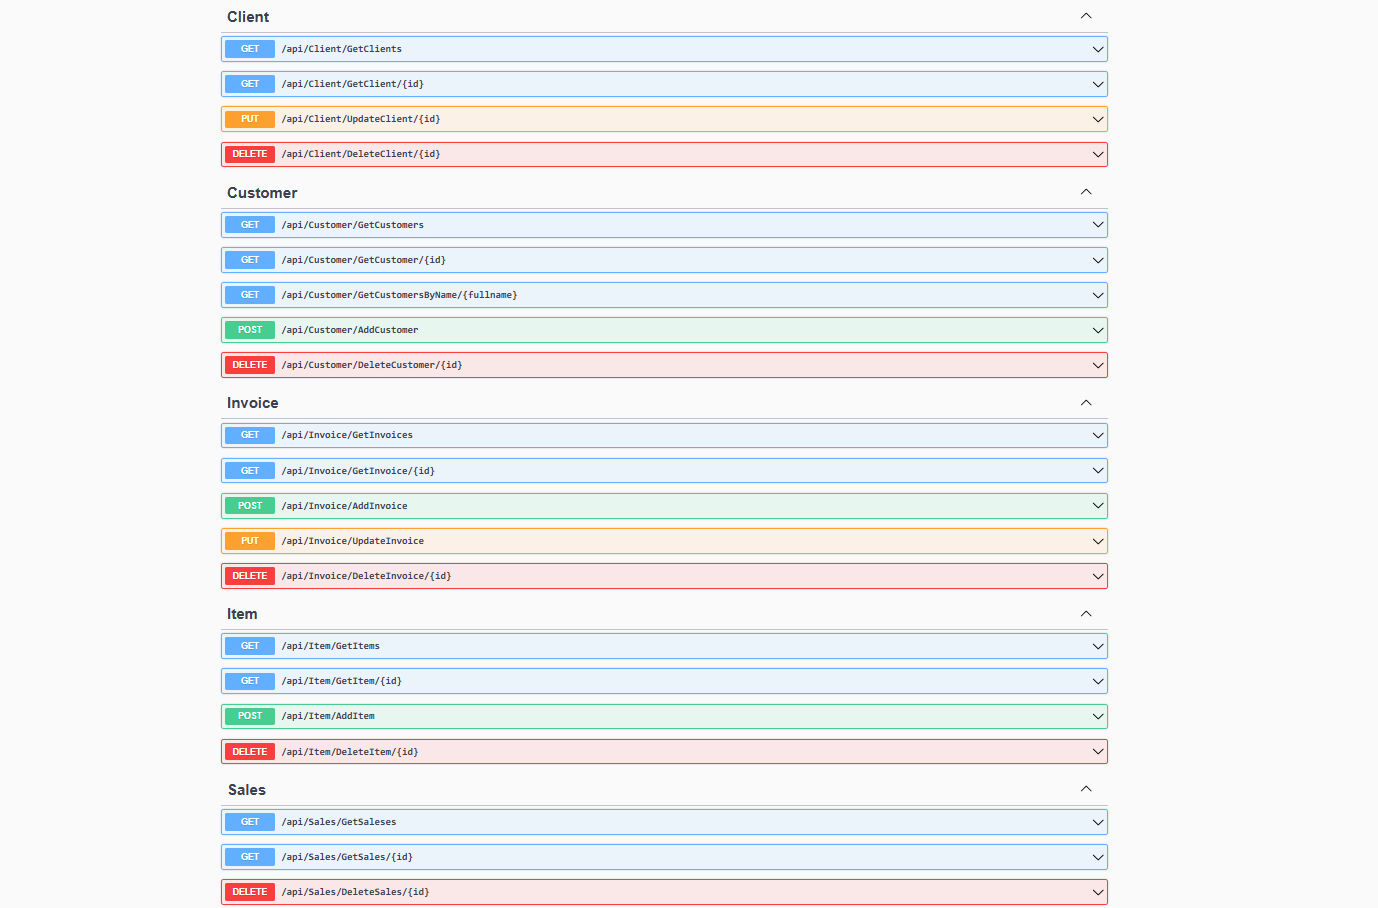Collapse the Item section chevron

tap(1086, 614)
